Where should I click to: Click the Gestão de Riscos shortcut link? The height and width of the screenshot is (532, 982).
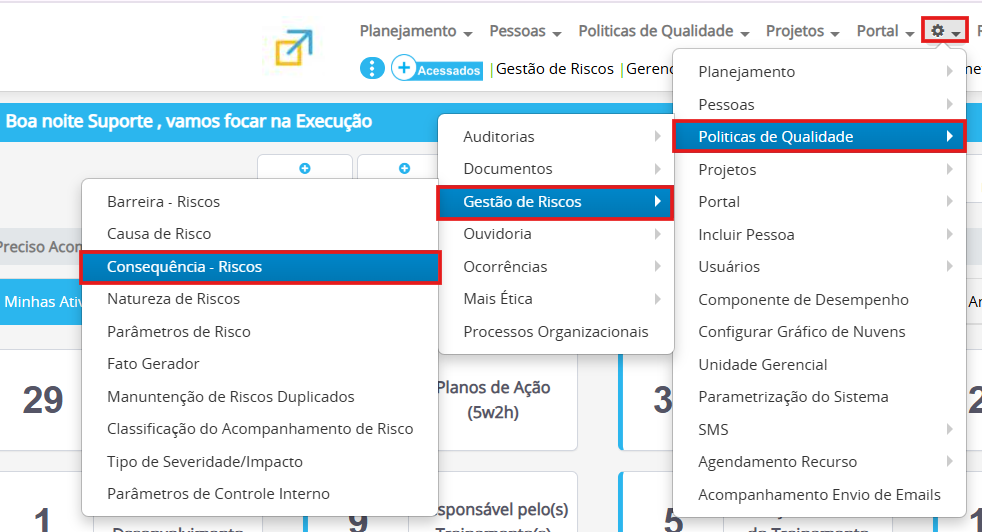(555, 69)
